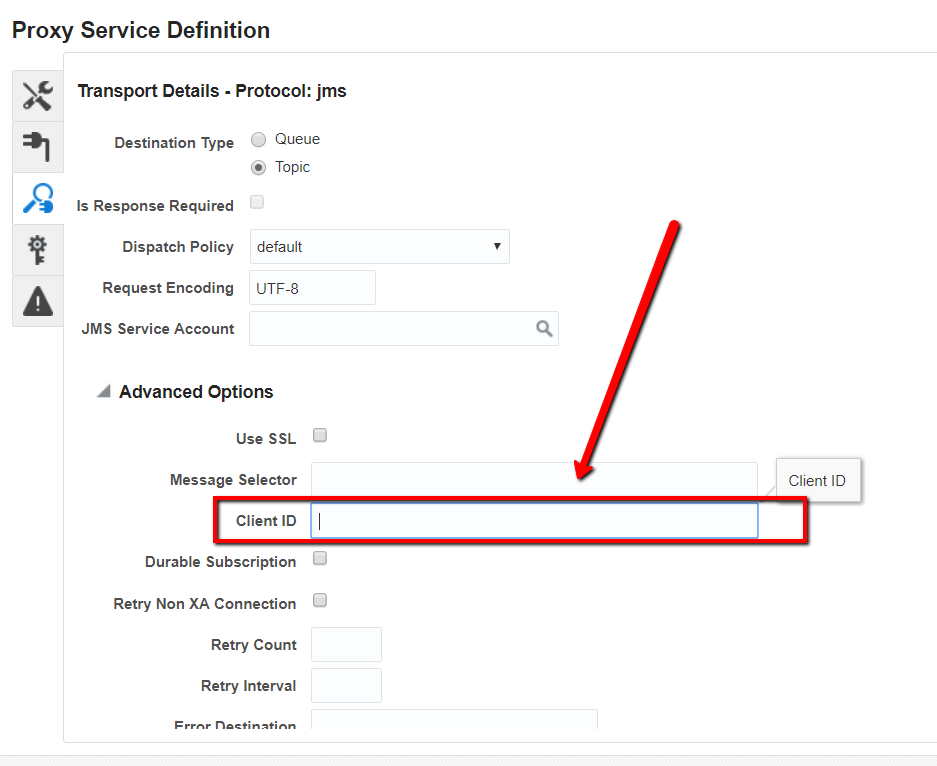Edit the Request Encoding value
The width and height of the screenshot is (937, 766).
(312, 287)
